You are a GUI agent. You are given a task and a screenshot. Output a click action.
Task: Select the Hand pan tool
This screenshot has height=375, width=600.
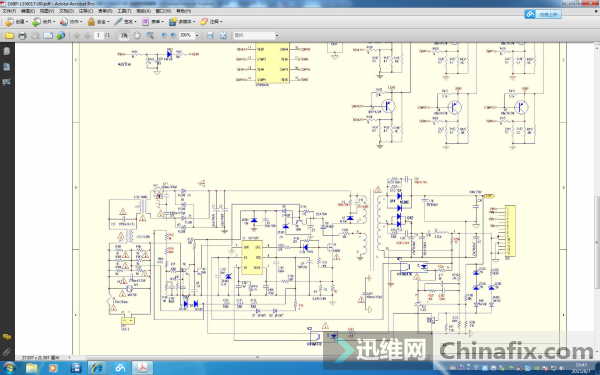point(137,36)
